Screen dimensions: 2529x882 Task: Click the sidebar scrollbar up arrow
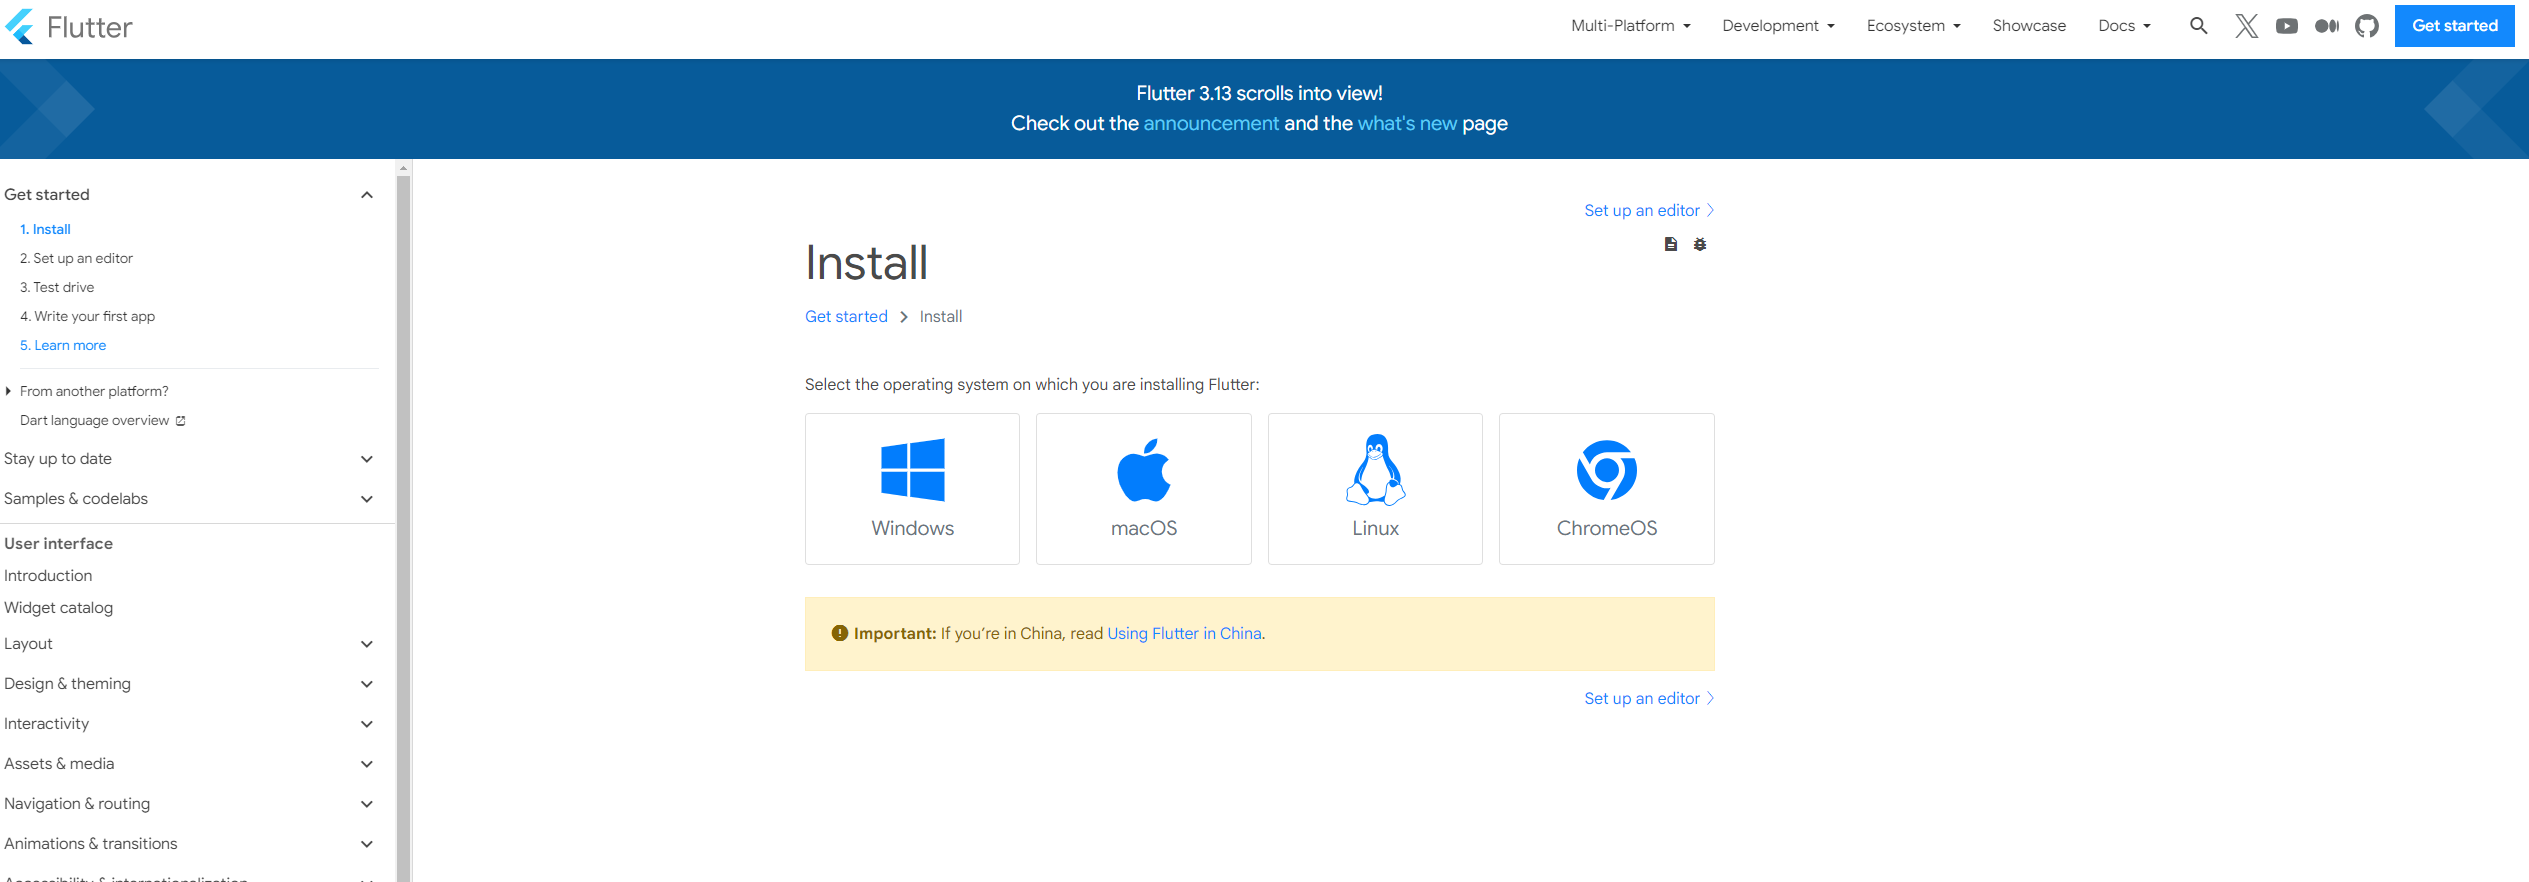coord(404,168)
